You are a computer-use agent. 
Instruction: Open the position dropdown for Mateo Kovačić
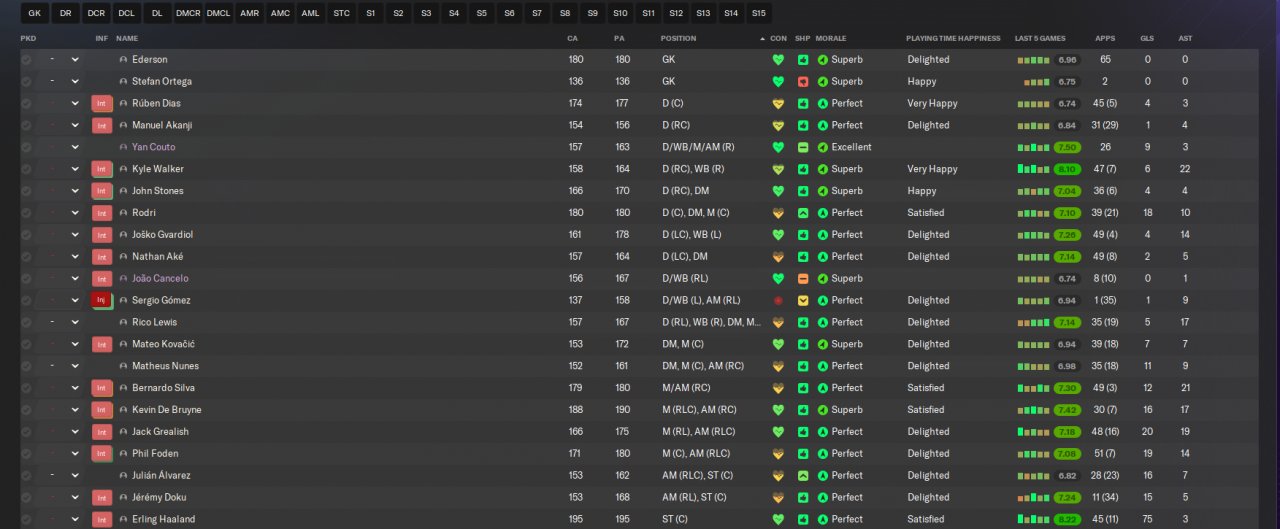(74, 344)
